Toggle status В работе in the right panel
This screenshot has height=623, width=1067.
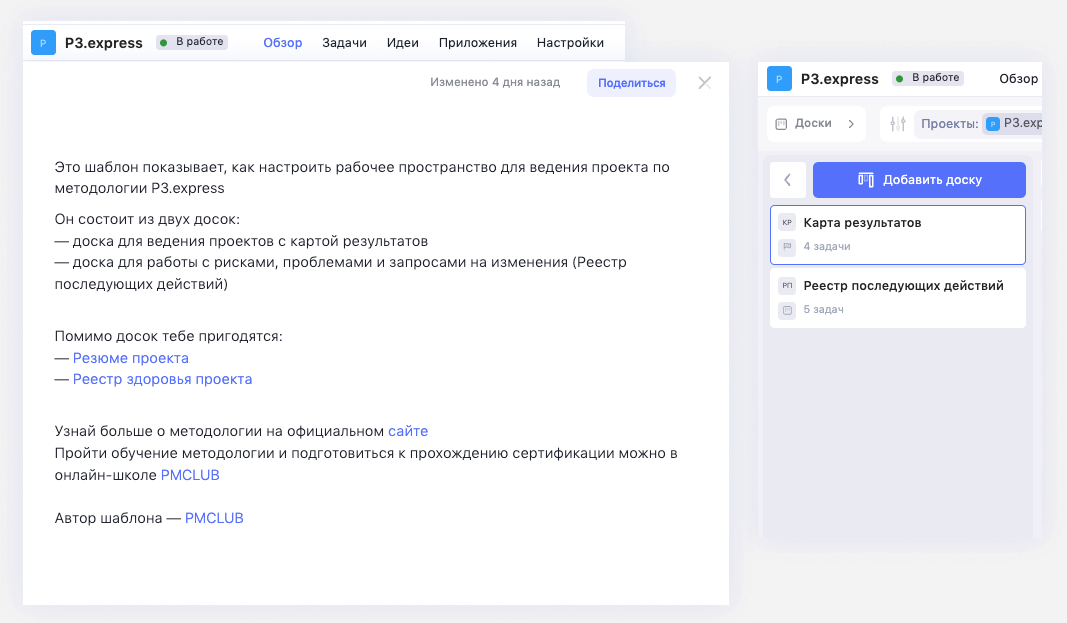(927, 78)
